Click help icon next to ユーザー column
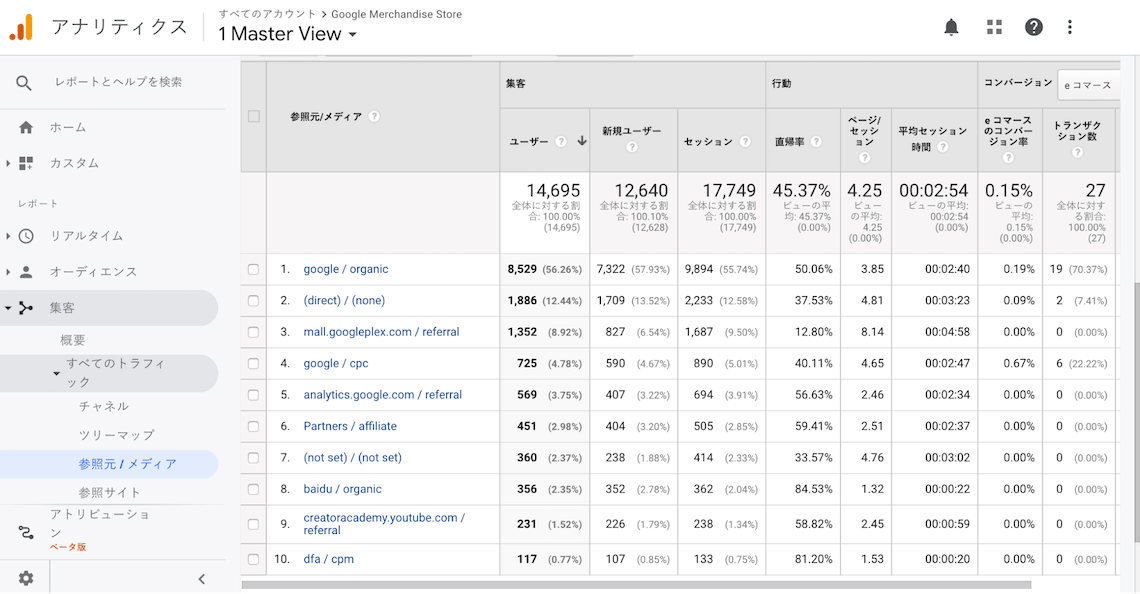The width and height of the screenshot is (1140, 594). (561, 141)
